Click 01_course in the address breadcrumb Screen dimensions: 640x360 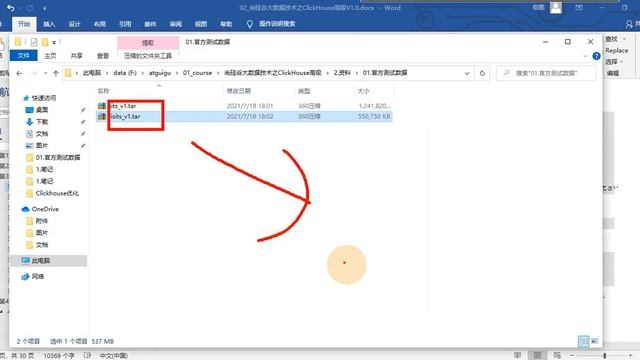[x=197, y=73]
